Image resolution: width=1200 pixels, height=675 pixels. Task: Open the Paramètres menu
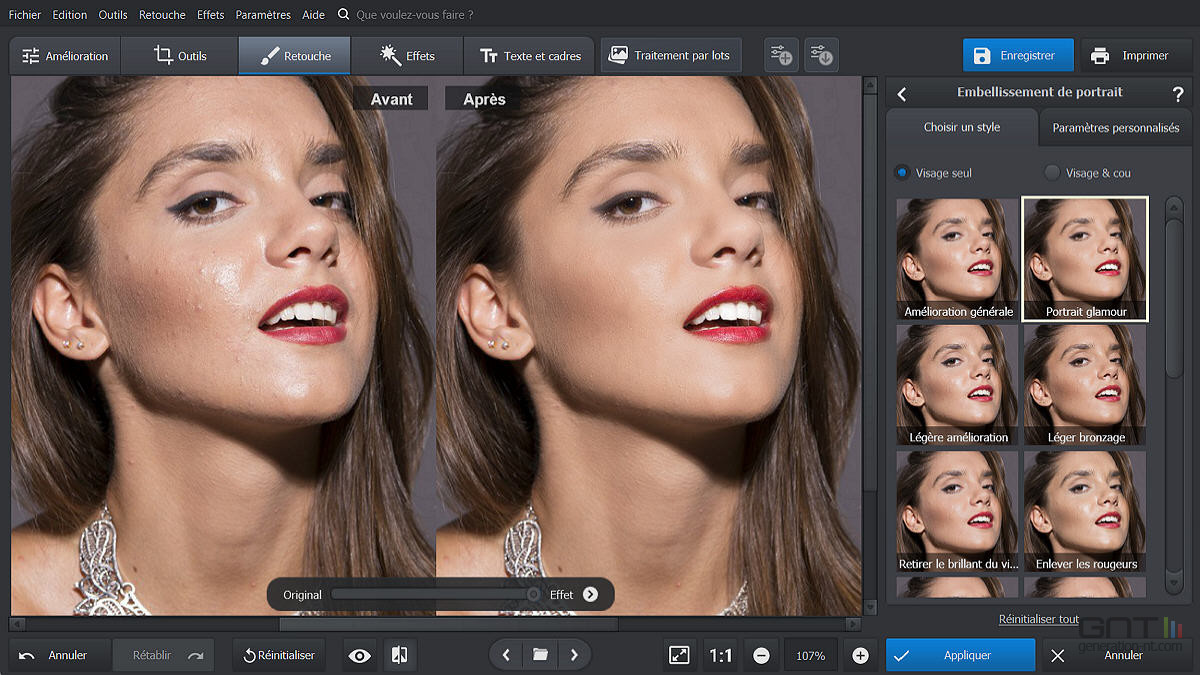point(262,14)
